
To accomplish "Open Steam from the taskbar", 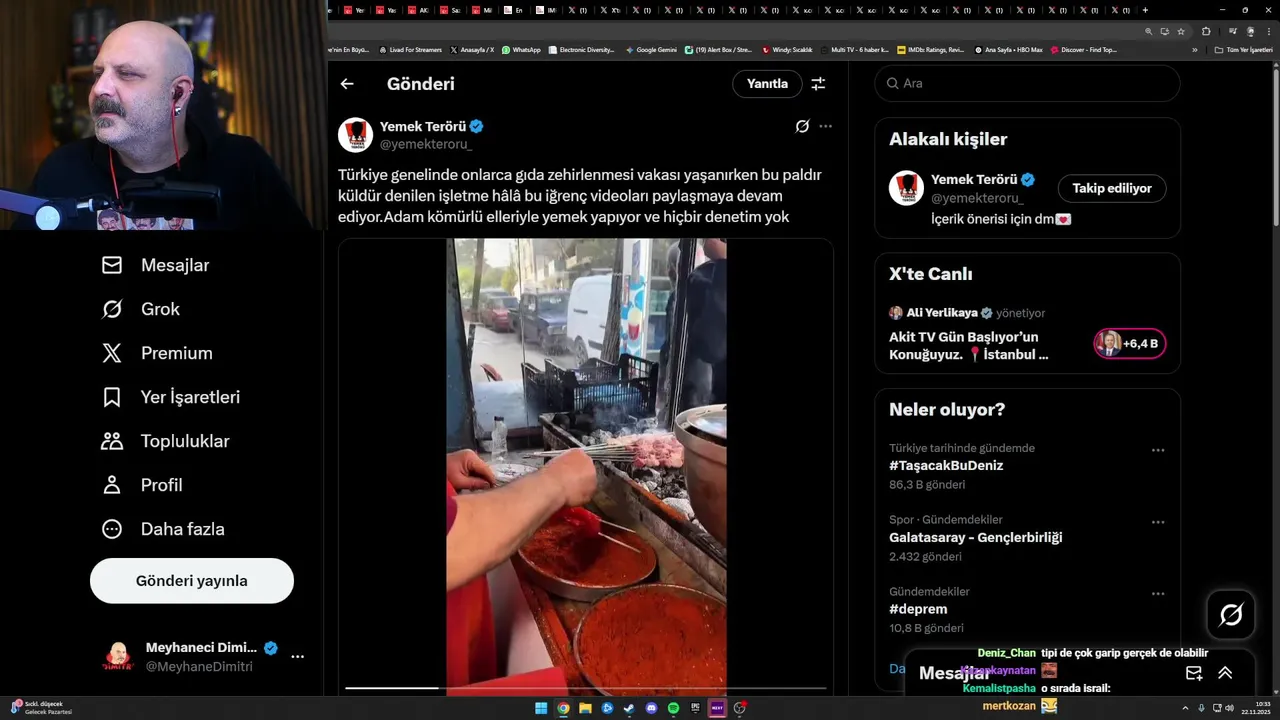I will coord(629,709).
